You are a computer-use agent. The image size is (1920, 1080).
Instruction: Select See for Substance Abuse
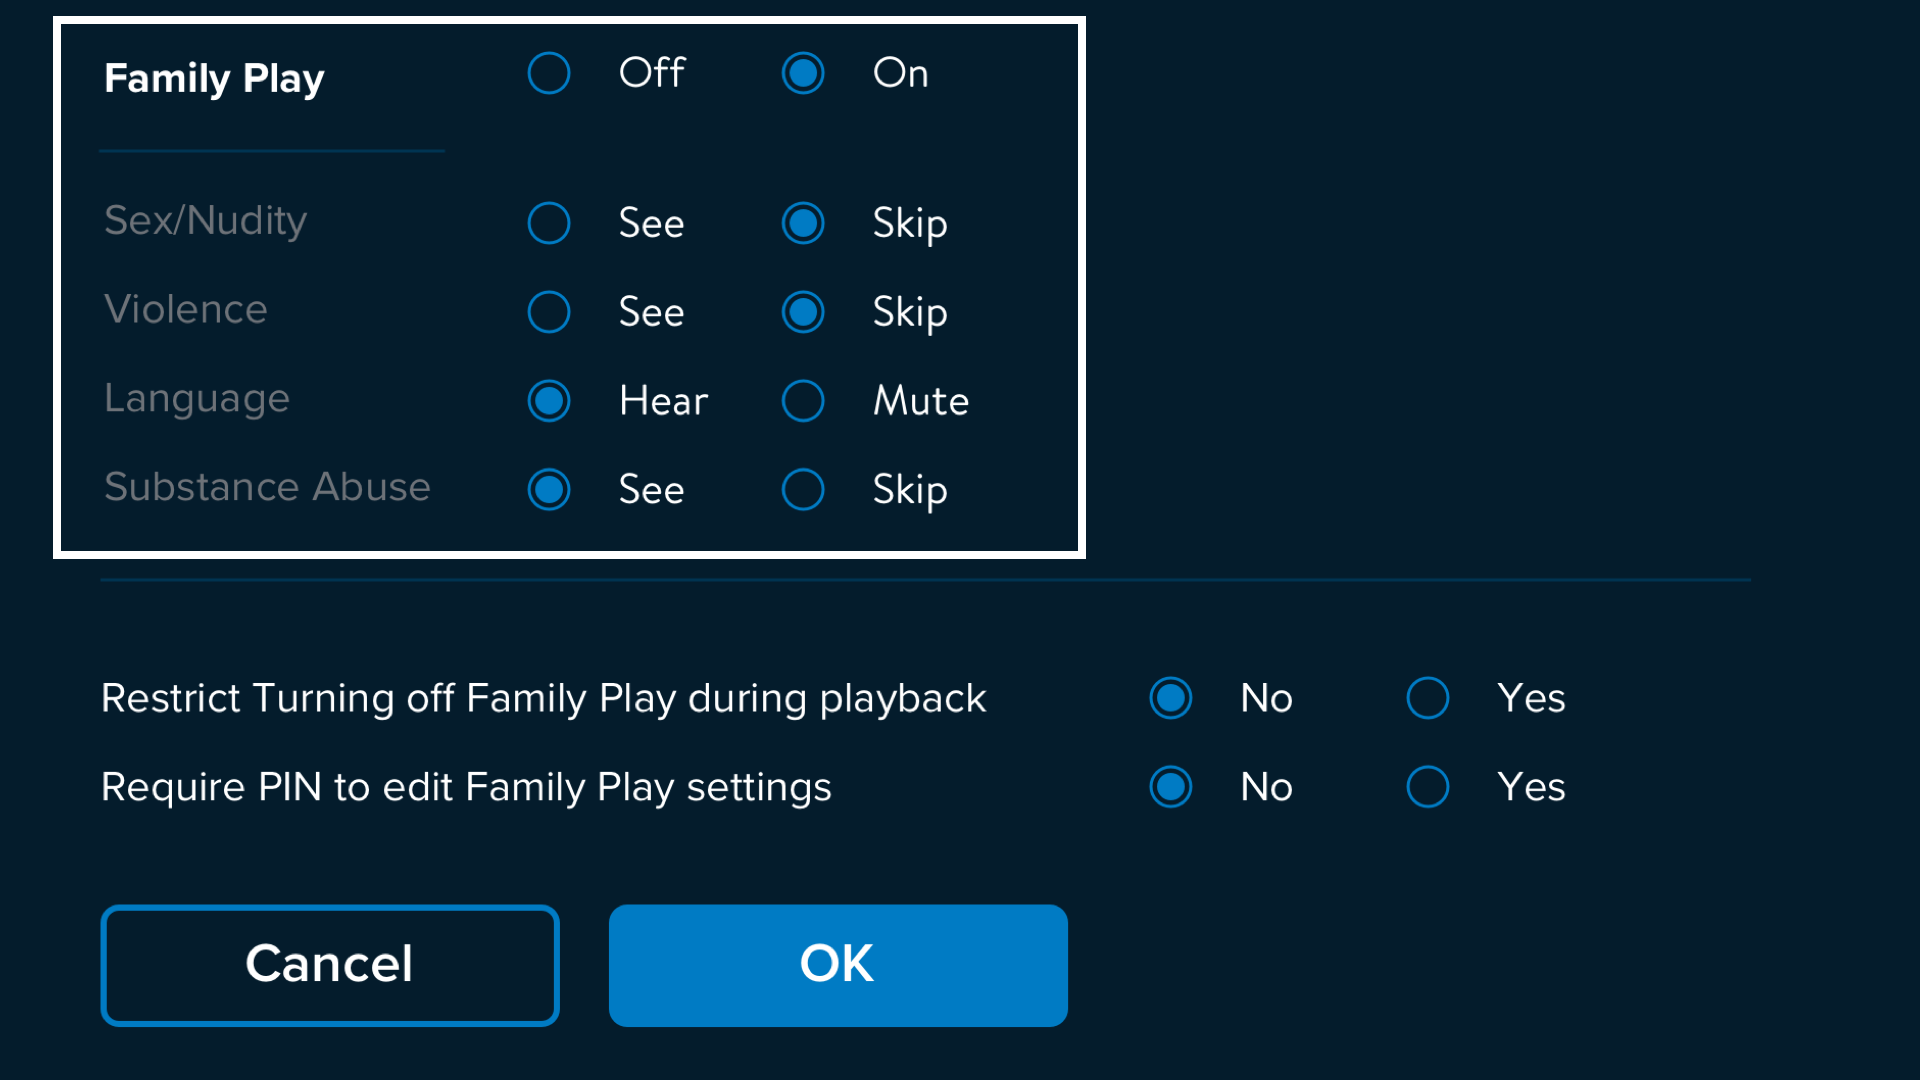(549, 490)
